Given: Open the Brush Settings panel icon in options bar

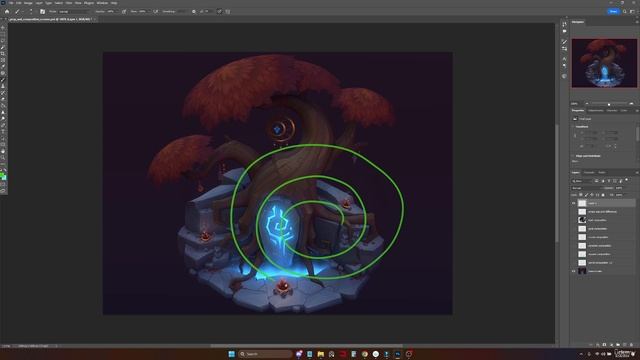Looking at the screenshot, I should point(42,11).
